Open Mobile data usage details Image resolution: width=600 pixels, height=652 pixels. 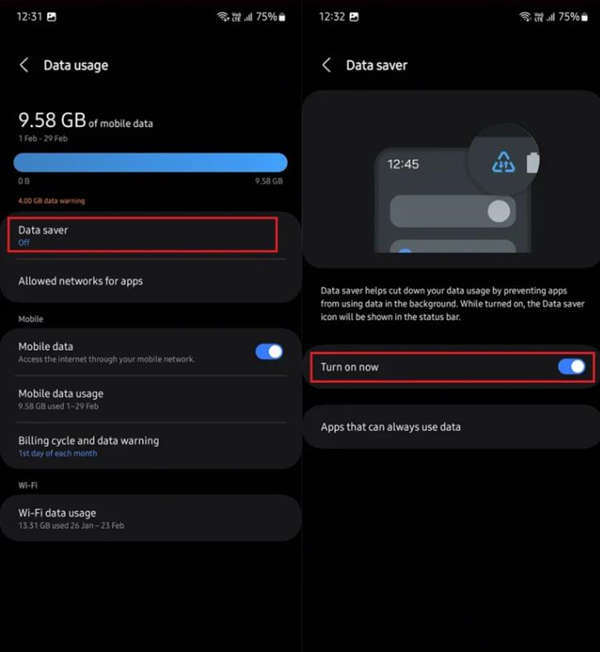coord(151,399)
